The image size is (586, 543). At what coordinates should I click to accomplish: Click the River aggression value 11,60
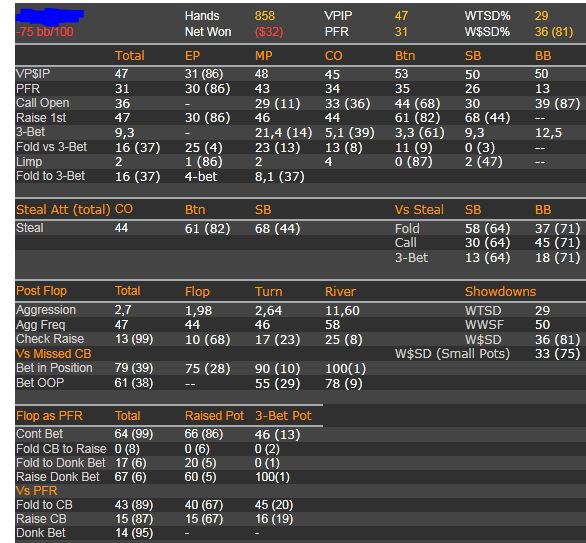coord(342,311)
